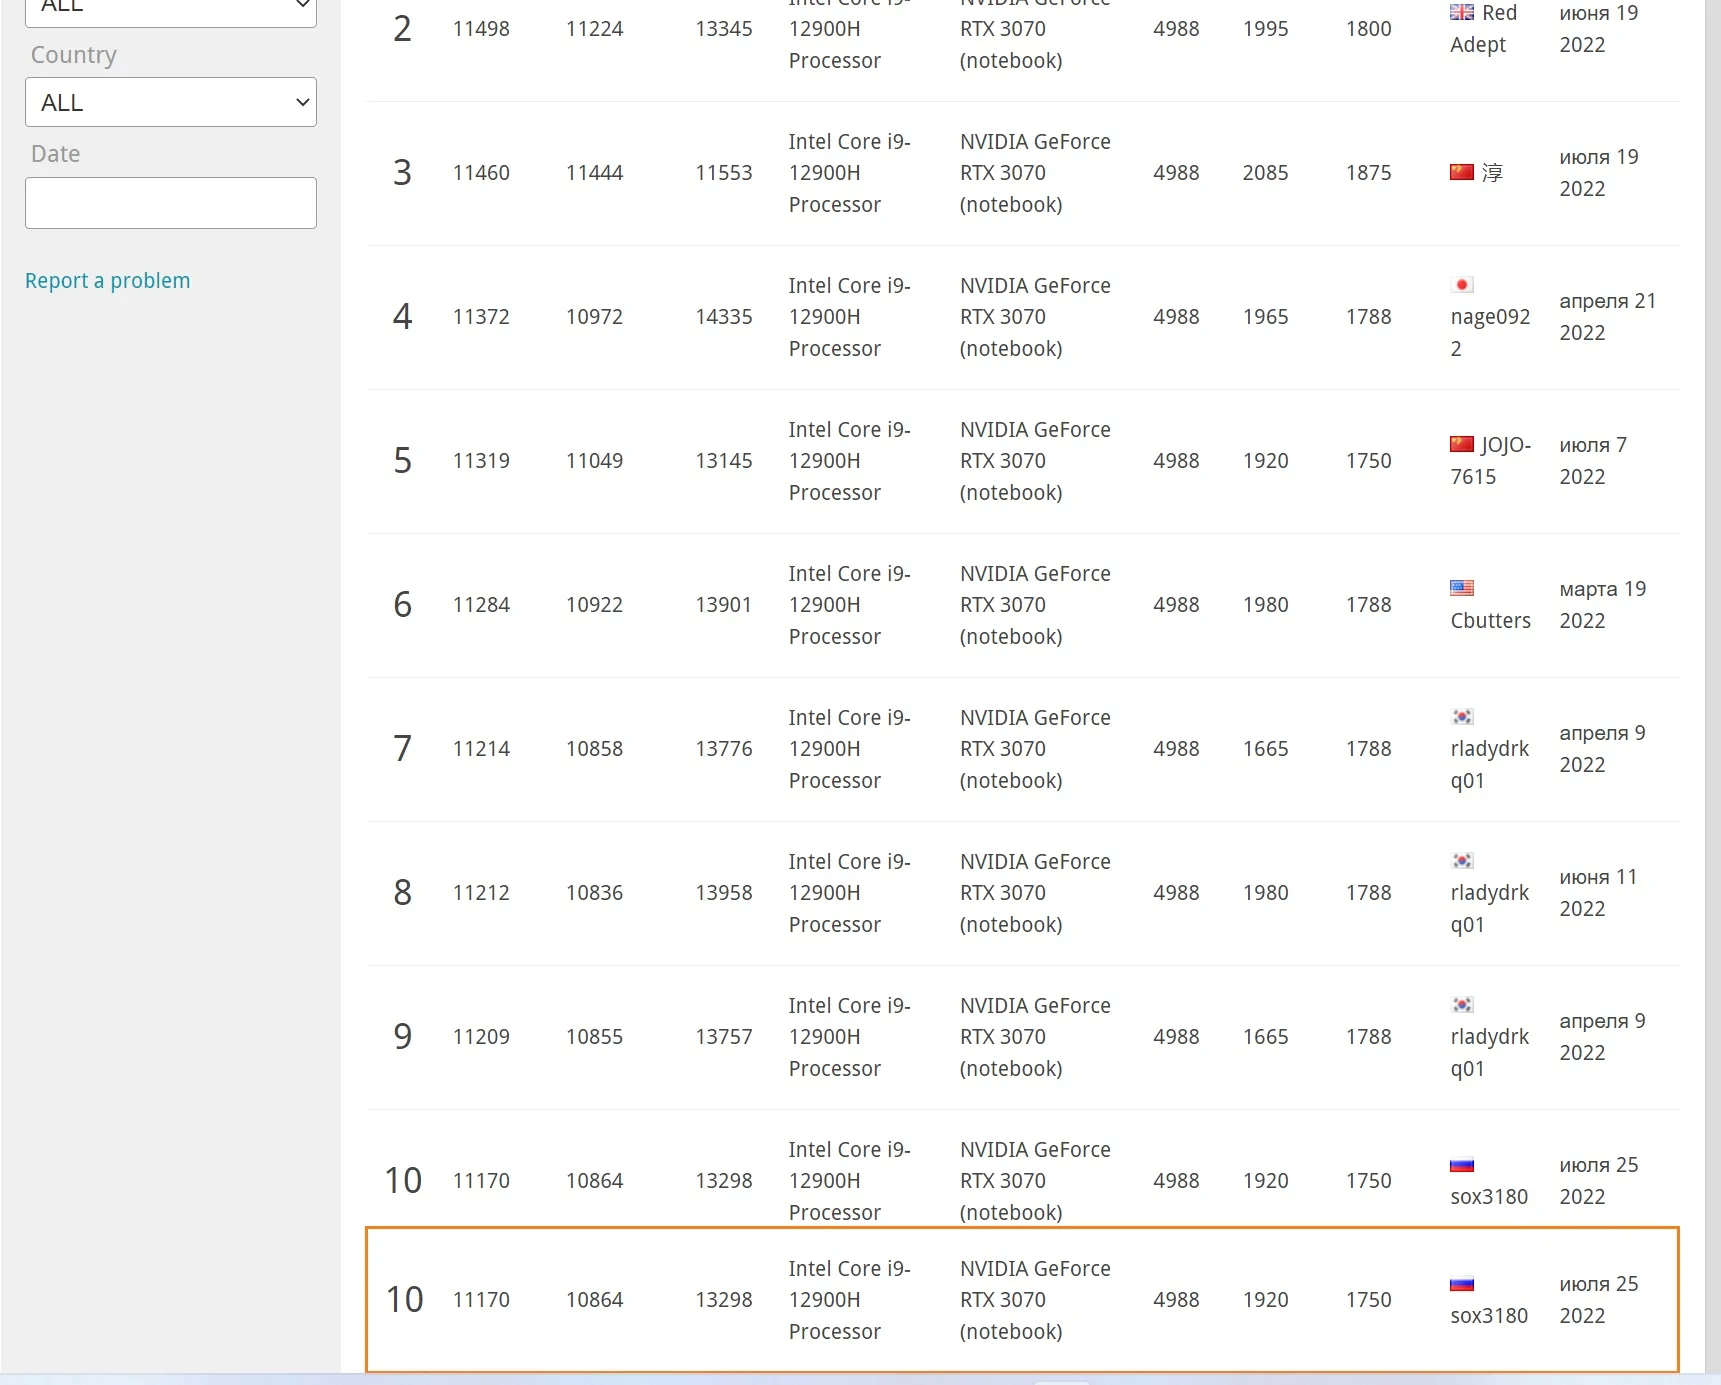Click the Russia flag in highlighted sox3180 row
The height and width of the screenshot is (1385, 1721).
click(1462, 1284)
